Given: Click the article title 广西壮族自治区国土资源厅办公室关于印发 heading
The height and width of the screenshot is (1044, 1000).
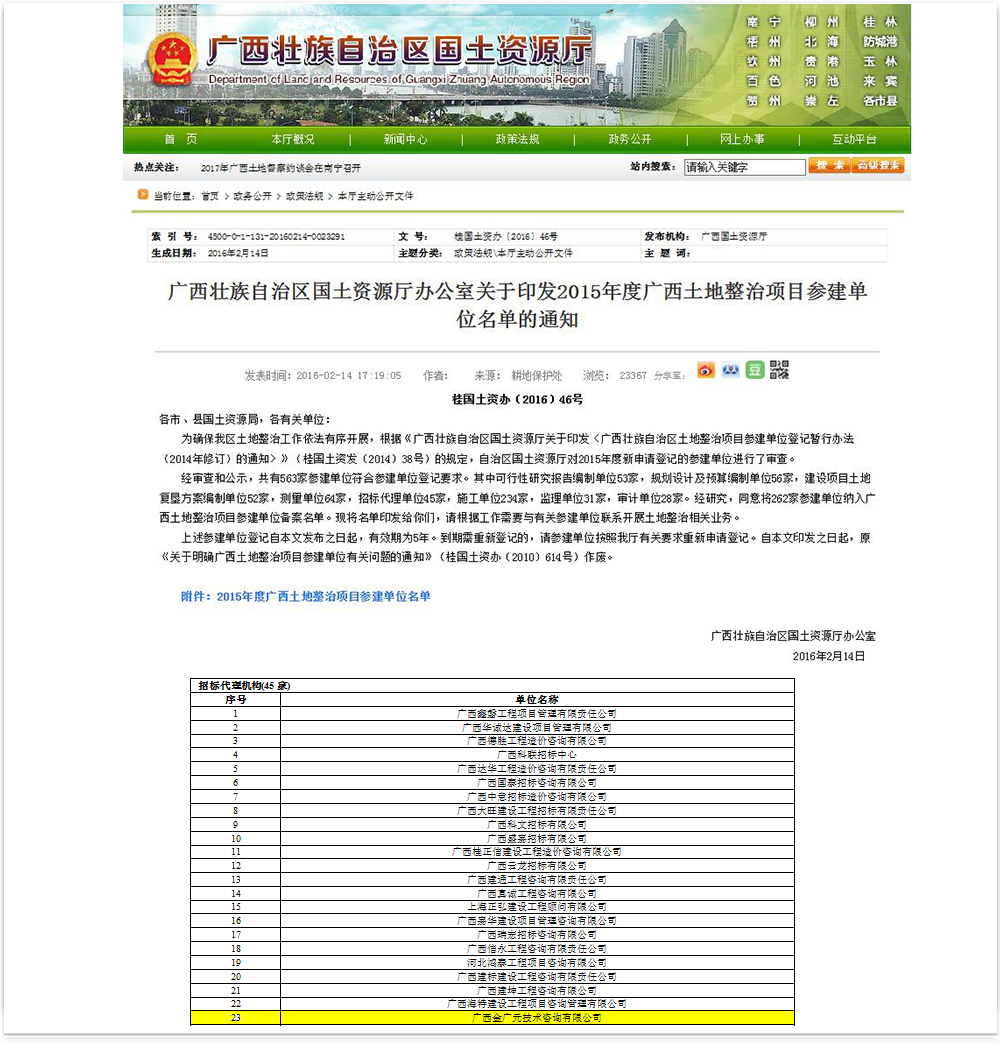Looking at the screenshot, I should [517, 305].
